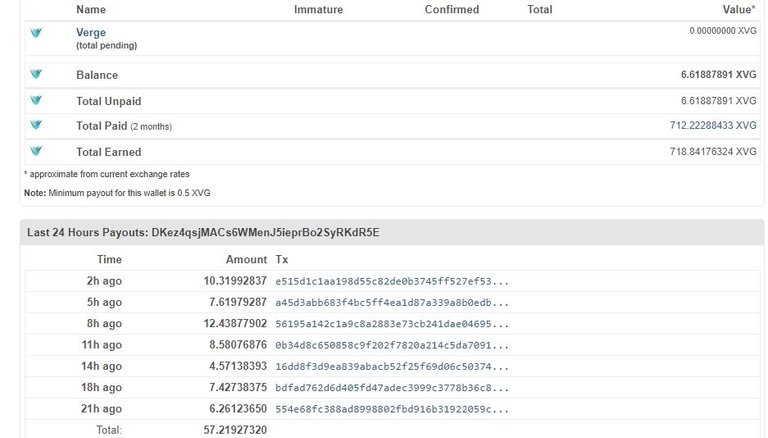Select the Balance value 6.61887891 XVG
The image size is (768, 438).
pos(719,74)
